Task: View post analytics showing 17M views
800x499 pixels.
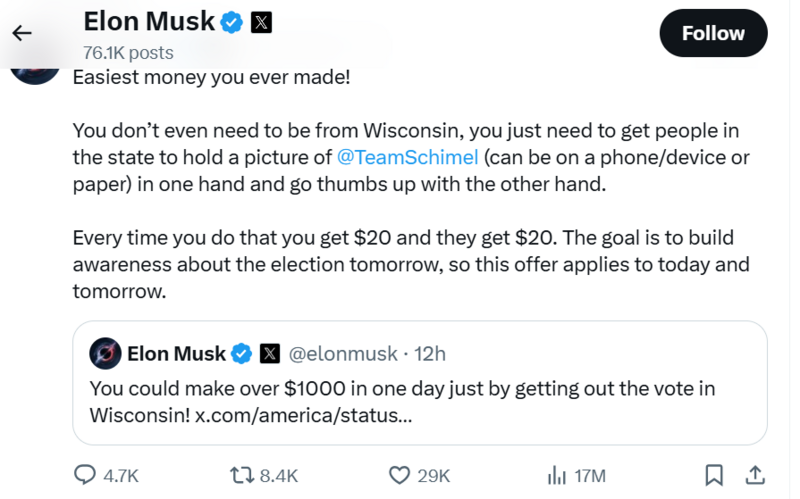Action: pyautogui.click(x=557, y=475)
